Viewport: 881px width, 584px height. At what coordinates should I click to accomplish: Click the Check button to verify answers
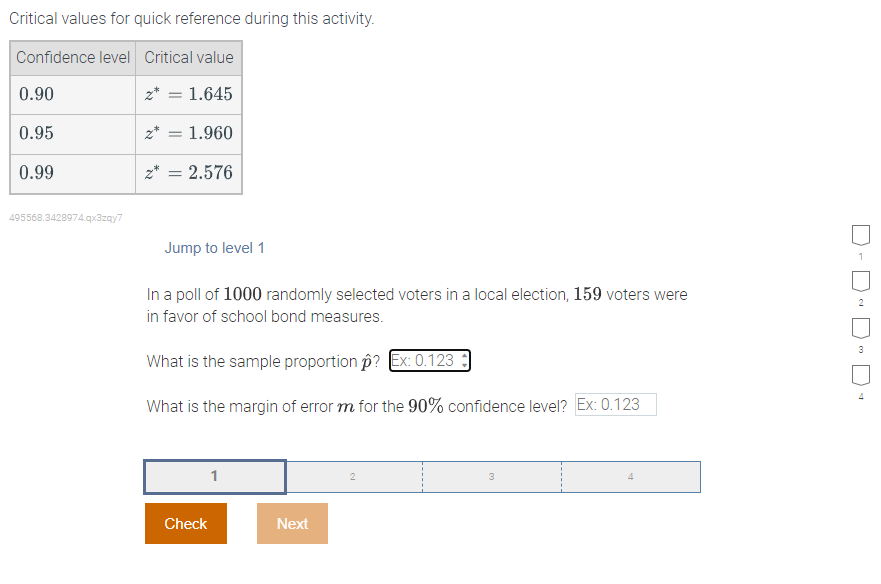point(185,523)
